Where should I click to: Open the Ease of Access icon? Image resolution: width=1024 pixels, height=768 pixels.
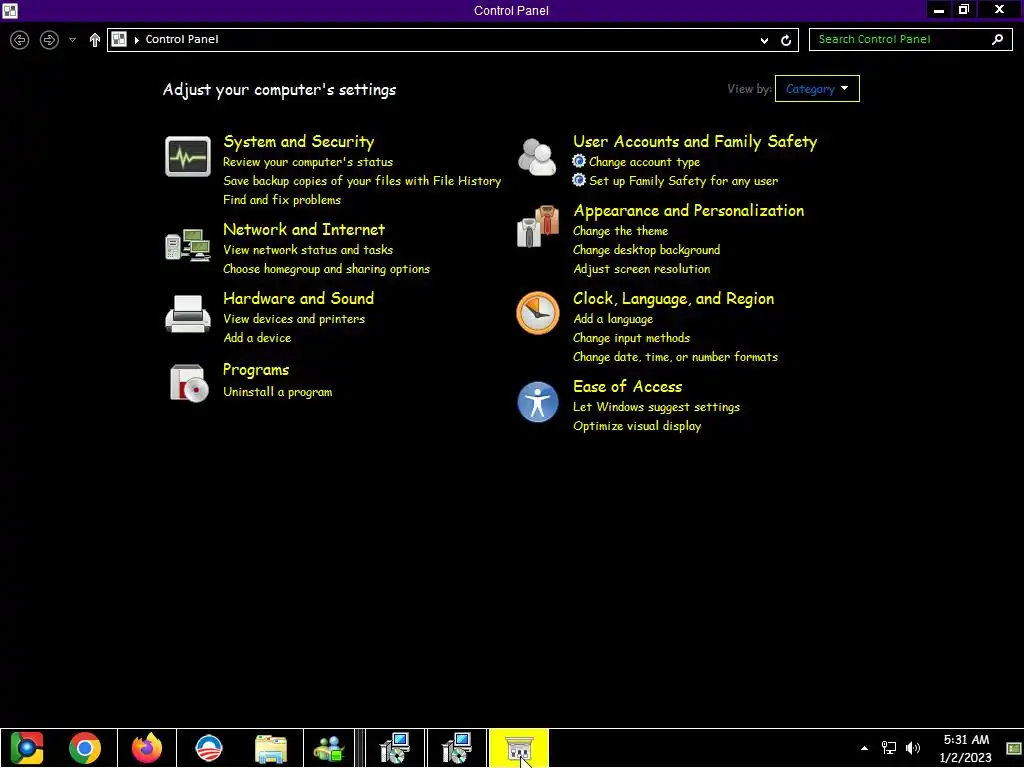tap(537, 402)
